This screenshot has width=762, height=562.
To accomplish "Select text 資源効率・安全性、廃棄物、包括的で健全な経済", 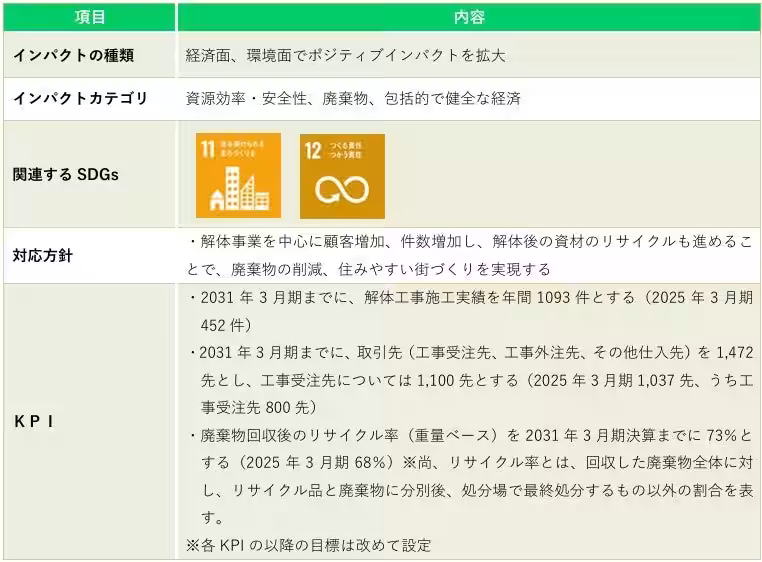I will coord(353,99).
